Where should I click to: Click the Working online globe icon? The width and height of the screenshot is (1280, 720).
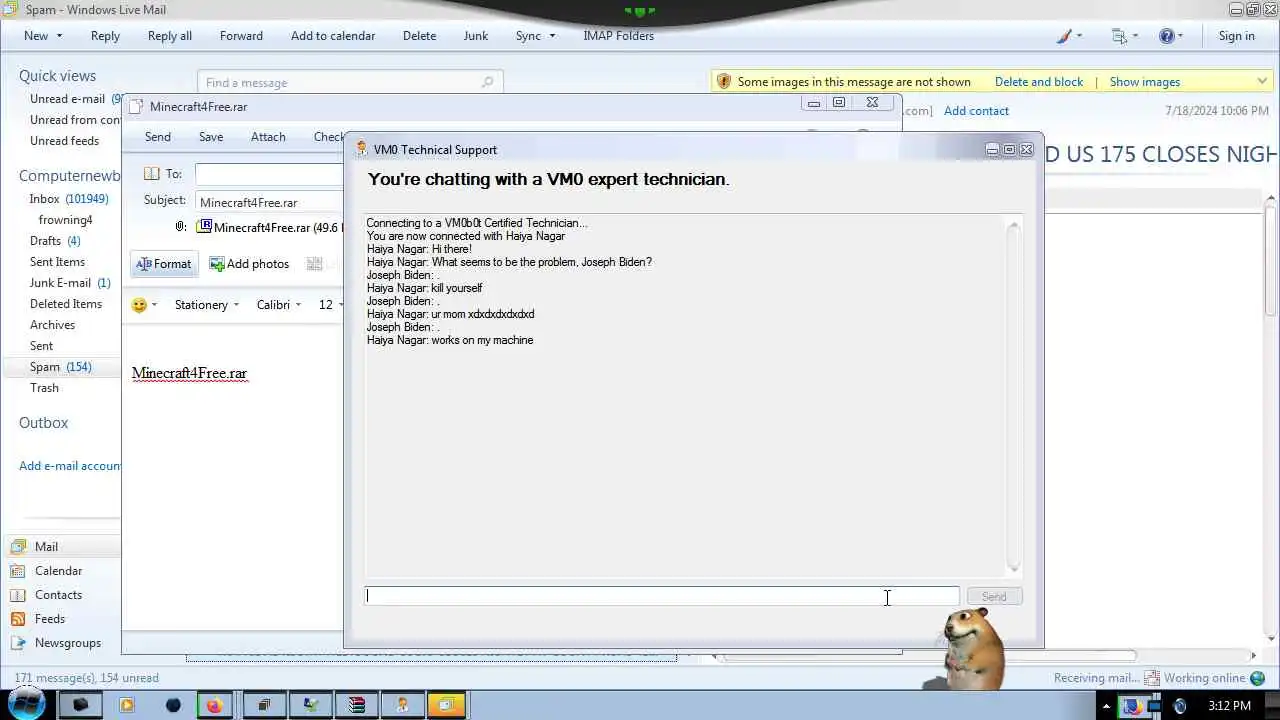coord(1257,678)
